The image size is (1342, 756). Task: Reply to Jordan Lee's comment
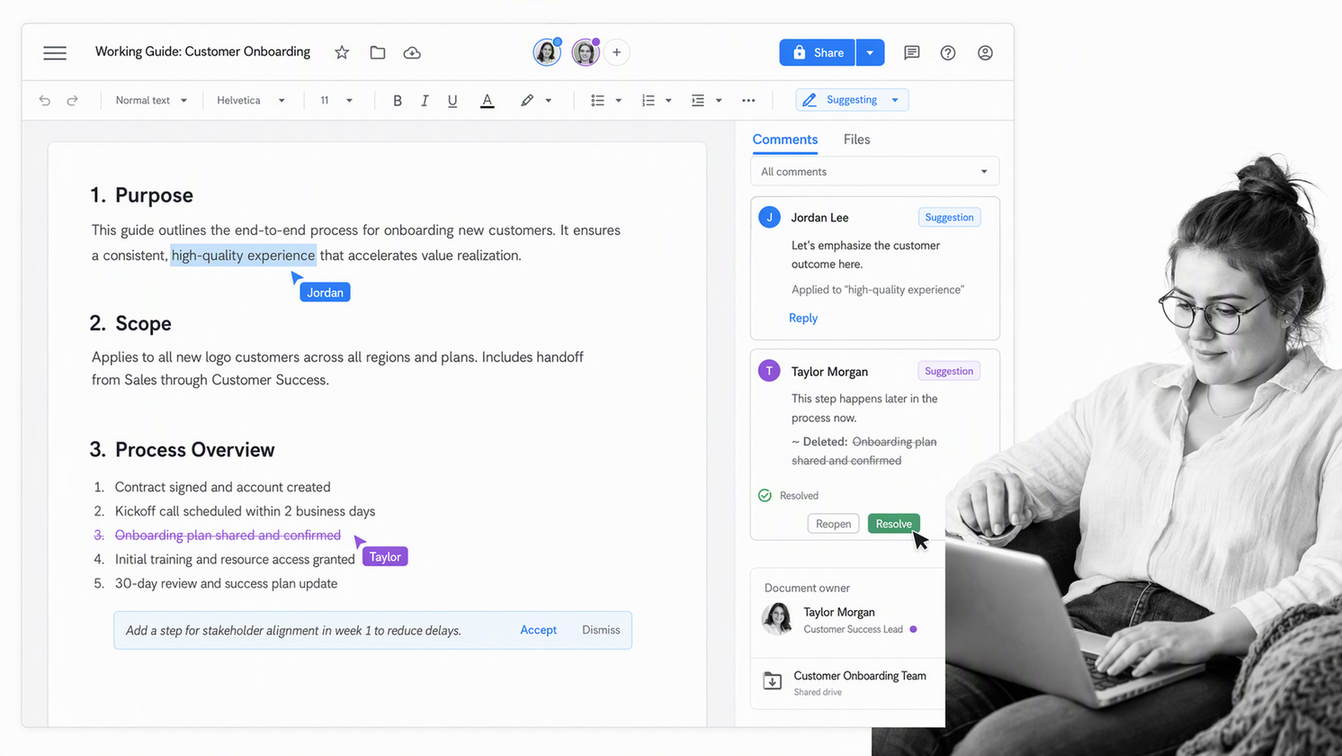point(803,318)
